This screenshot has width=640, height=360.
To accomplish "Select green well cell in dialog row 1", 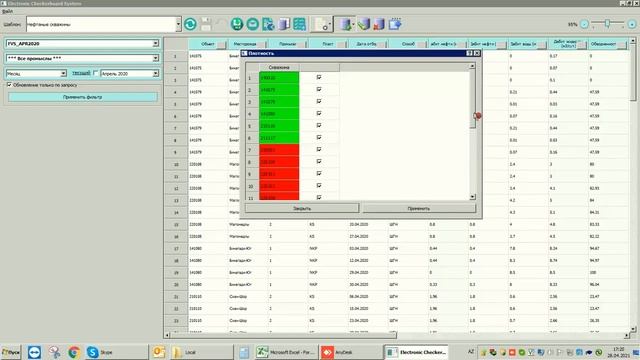I will [279, 78].
